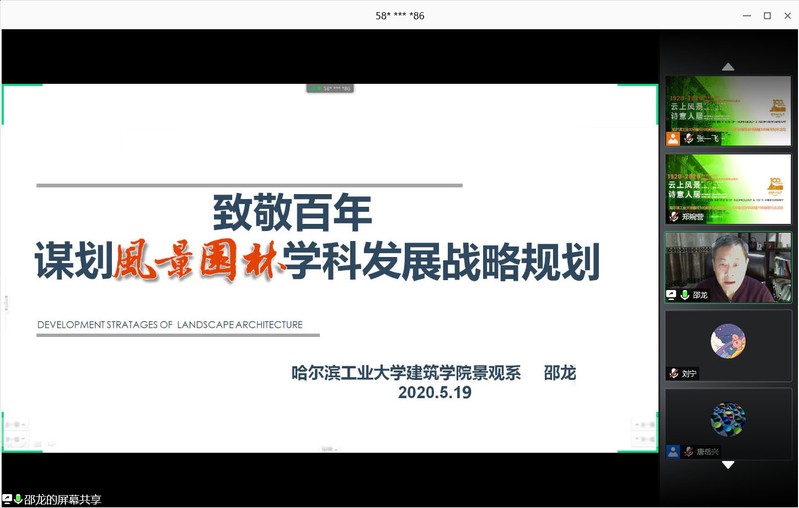The image size is (799, 508).
Task: Select the participant tile for 刘宁
Action: 728,346
